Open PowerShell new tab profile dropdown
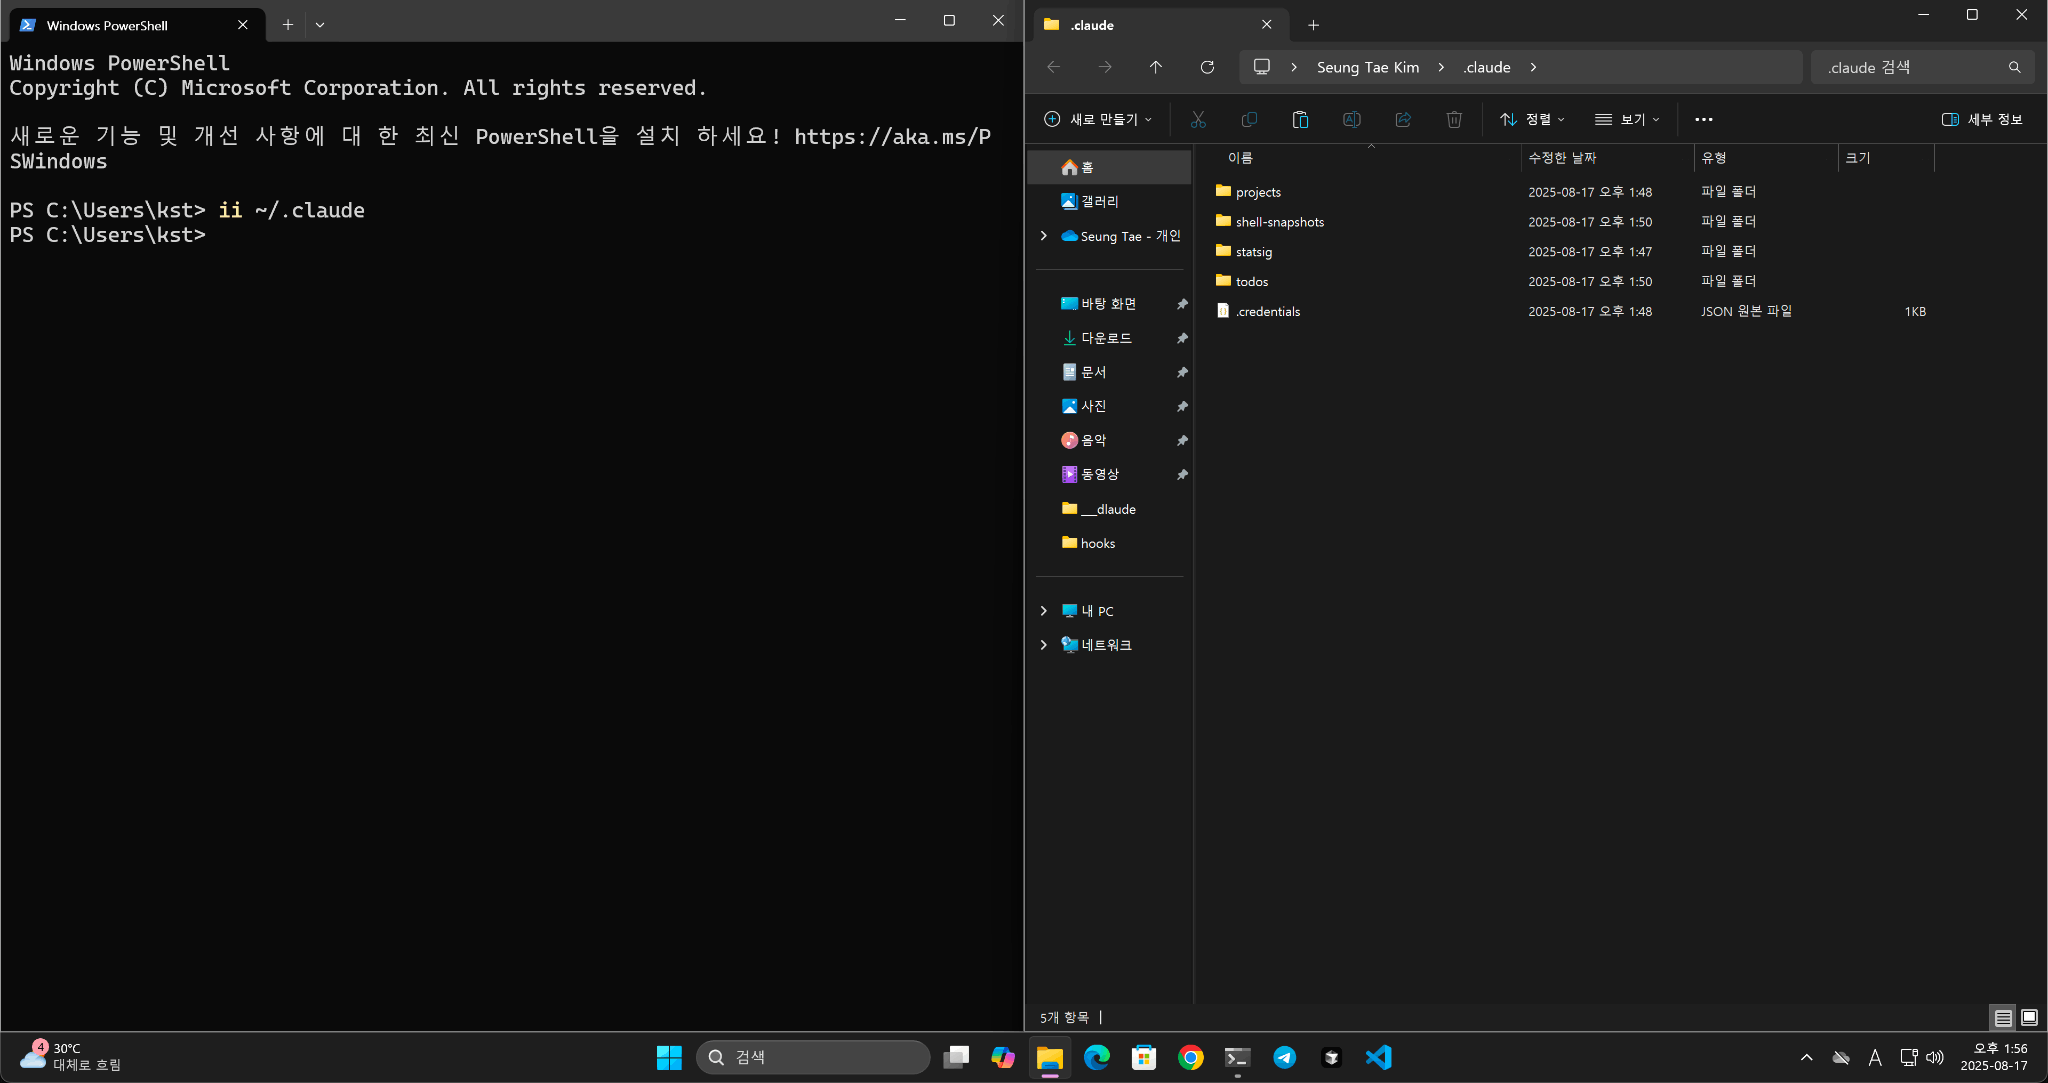The width and height of the screenshot is (2048, 1083). [x=320, y=25]
